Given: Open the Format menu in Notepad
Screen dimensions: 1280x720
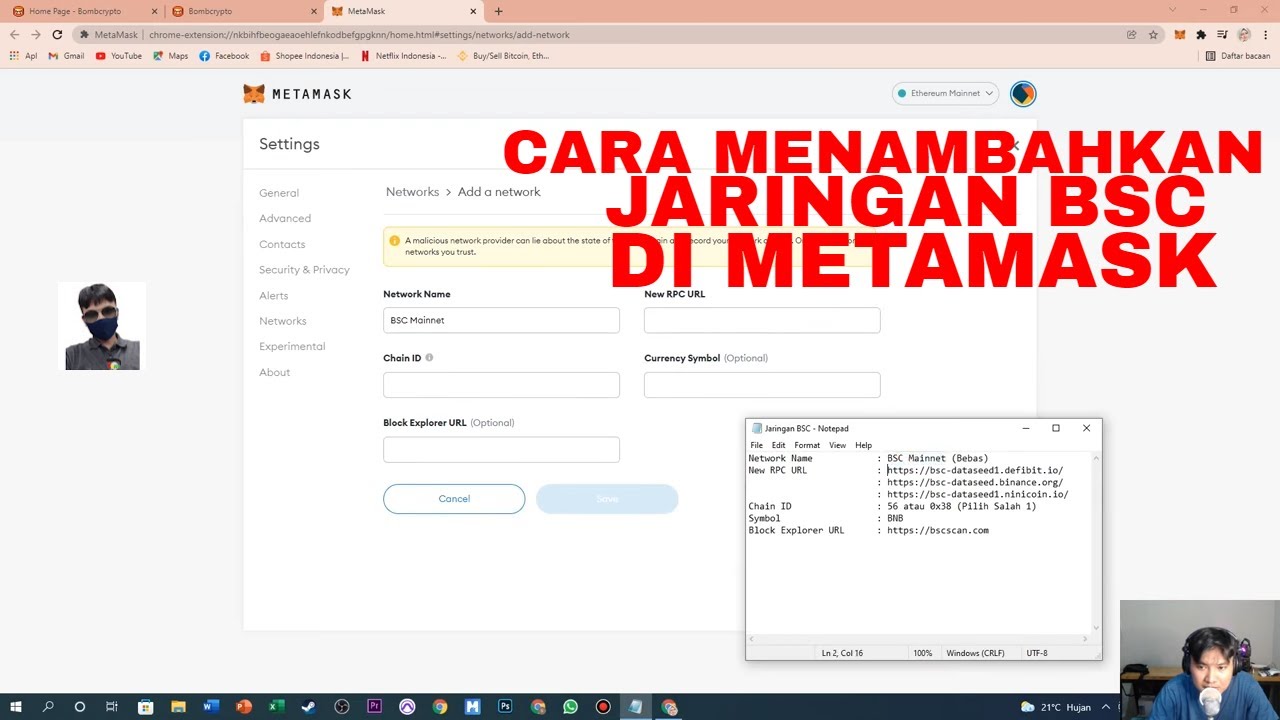Looking at the screenshot, I should point(807,445).
